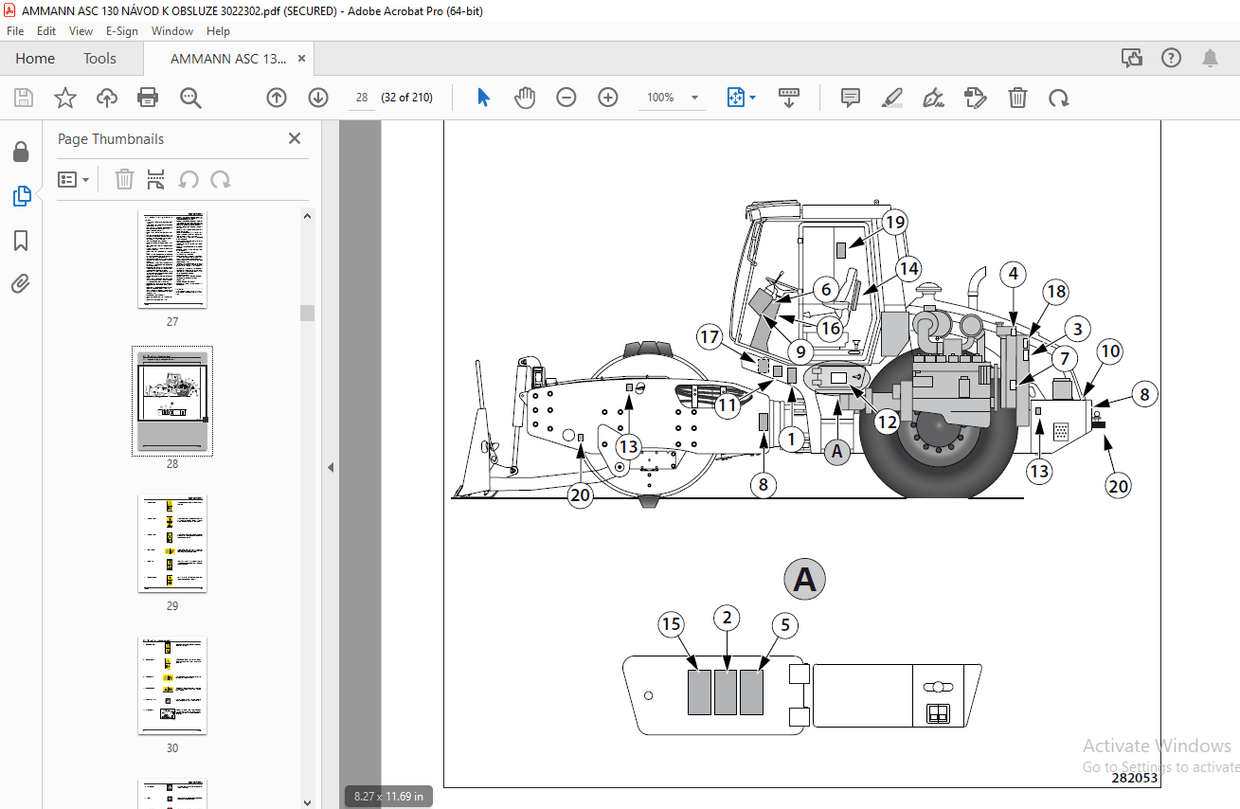The width and height of the screenshot is (1240, 809).
Task: Click the page number input field
Action: pyautogui.click(x=361, y=97)
